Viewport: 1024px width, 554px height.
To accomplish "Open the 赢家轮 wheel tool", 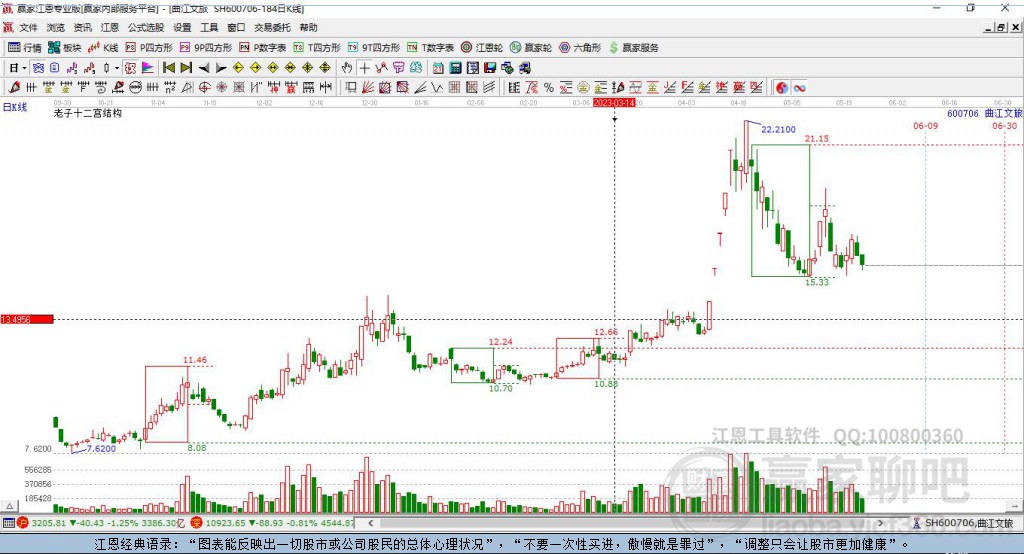I will [531, 48].
